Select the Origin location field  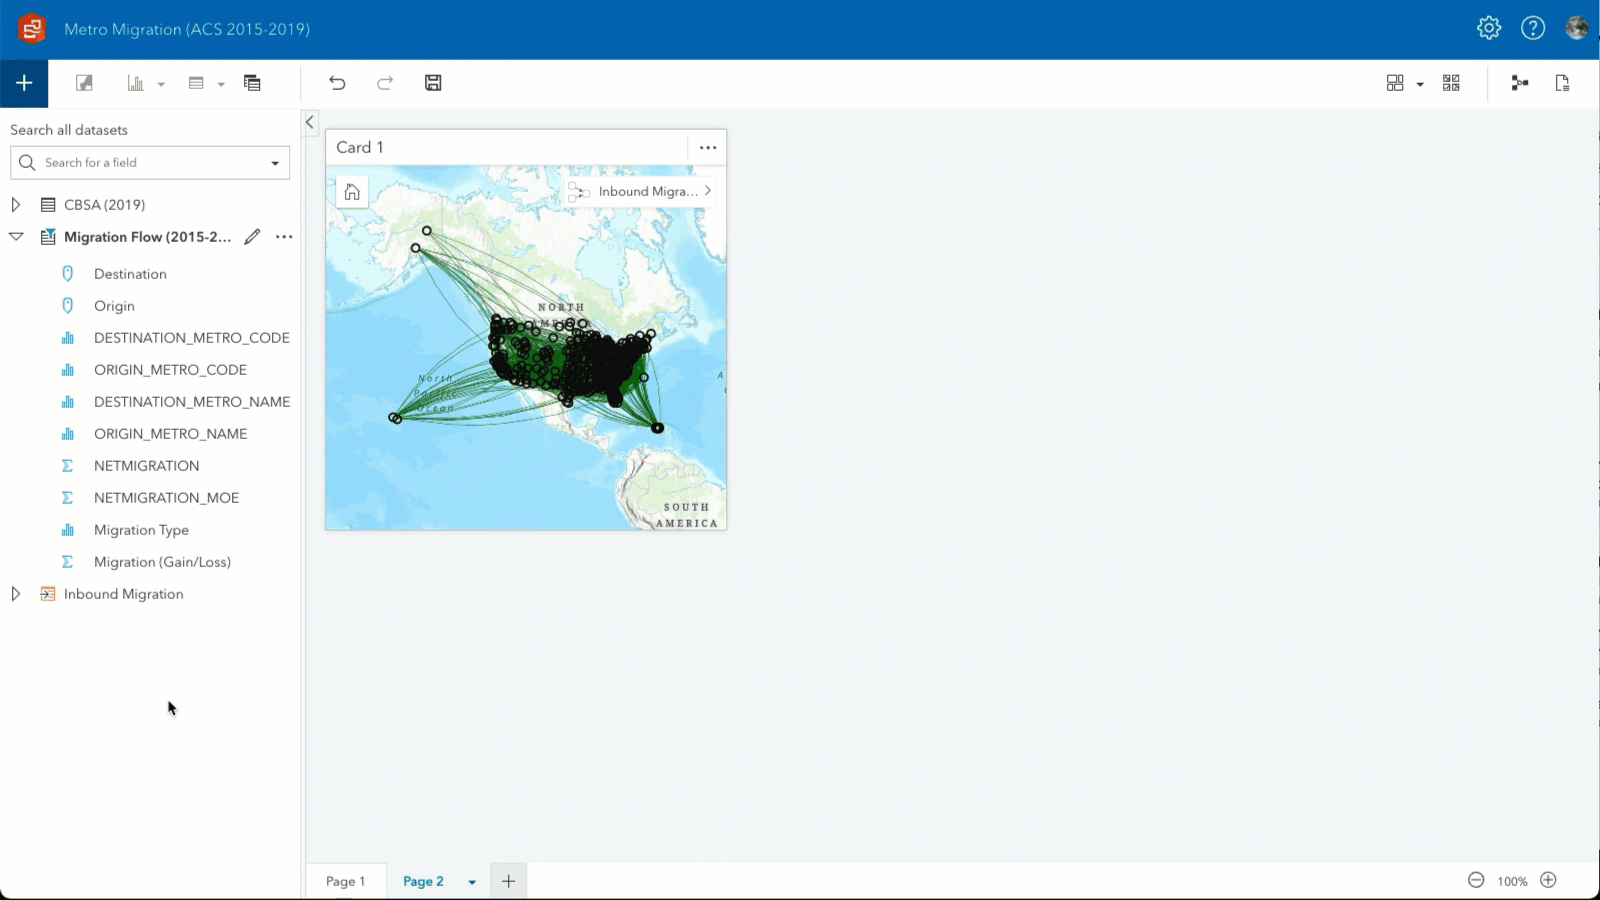(114, 306)
